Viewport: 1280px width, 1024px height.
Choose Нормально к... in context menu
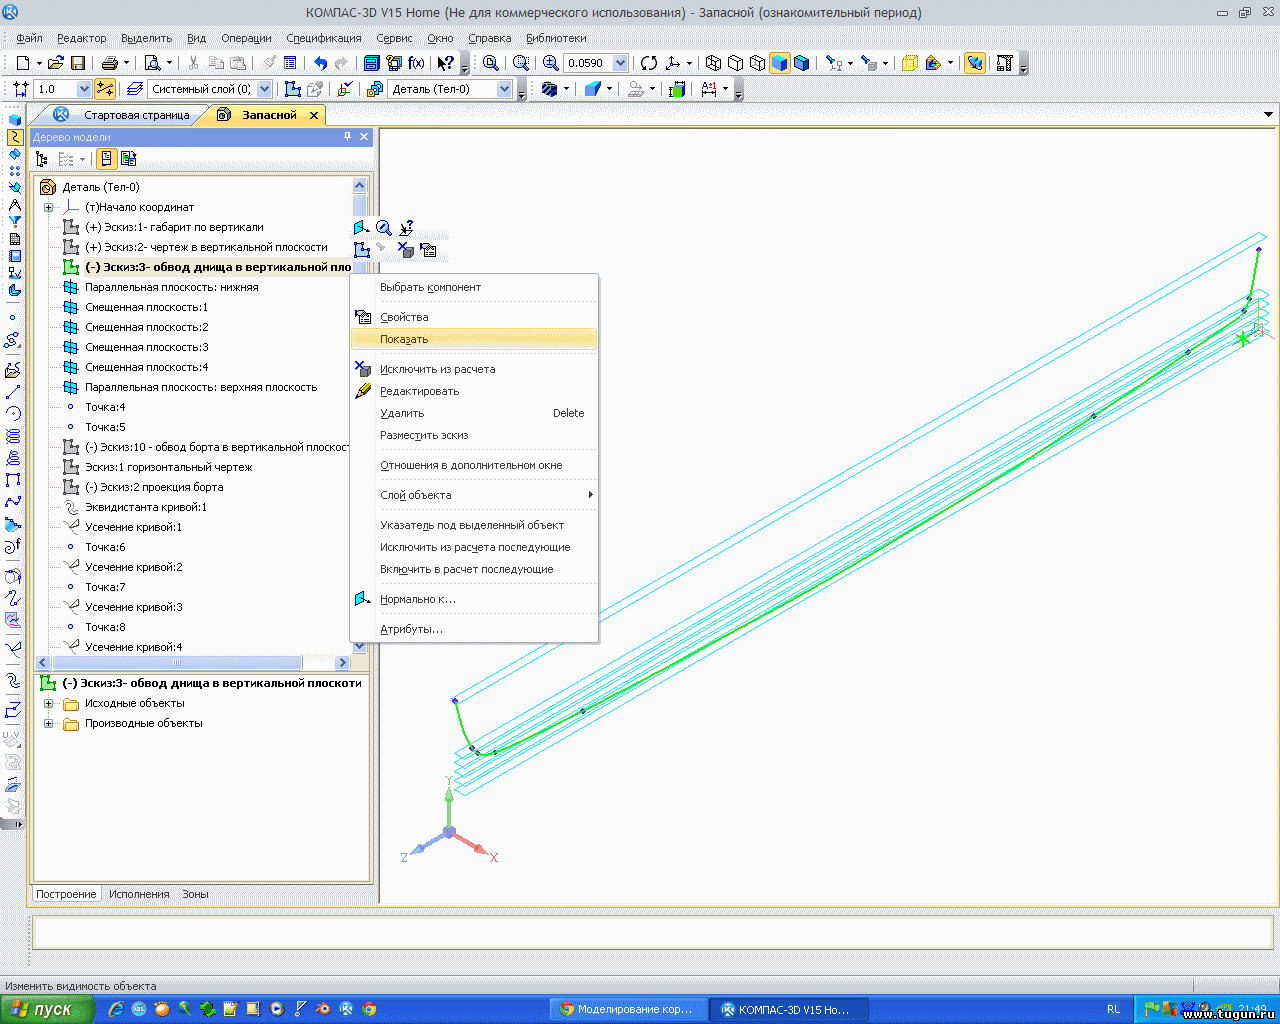coord(474,599)
